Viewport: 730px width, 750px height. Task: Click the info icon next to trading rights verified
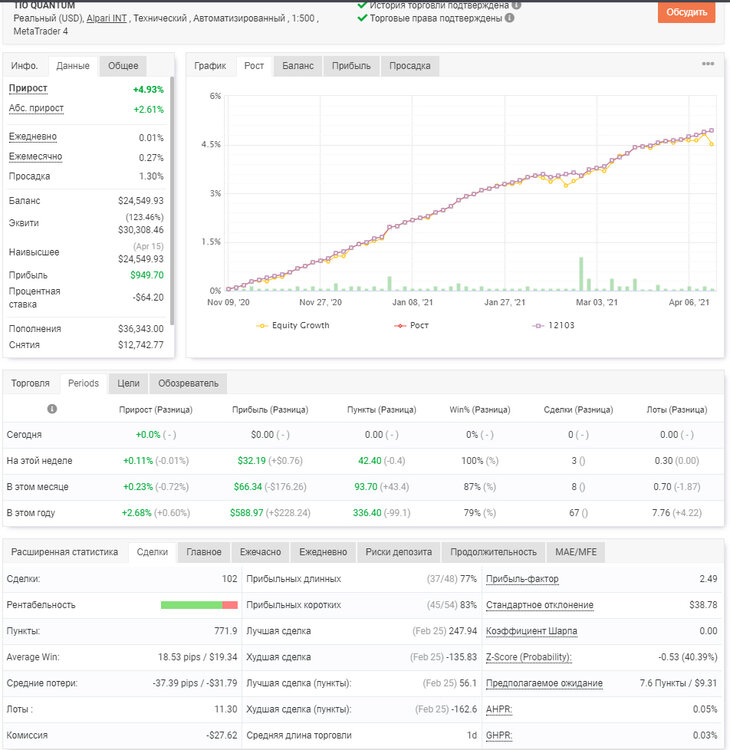pos(509,18)
